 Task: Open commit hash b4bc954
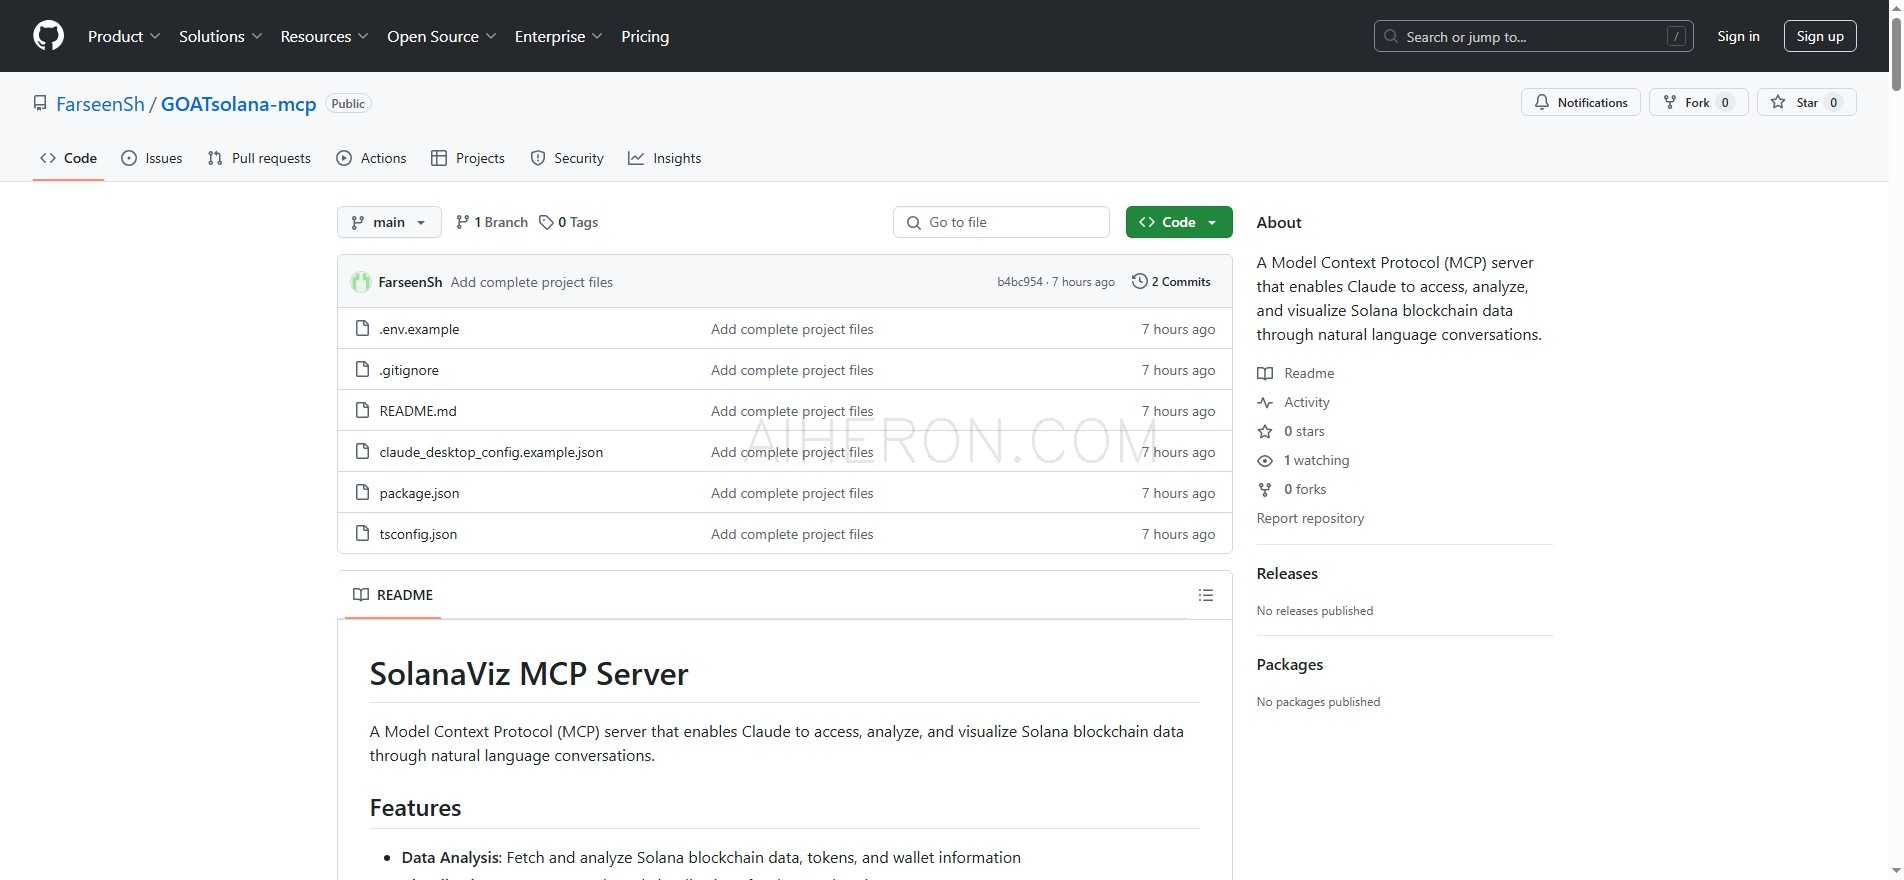click(1020, 282)
